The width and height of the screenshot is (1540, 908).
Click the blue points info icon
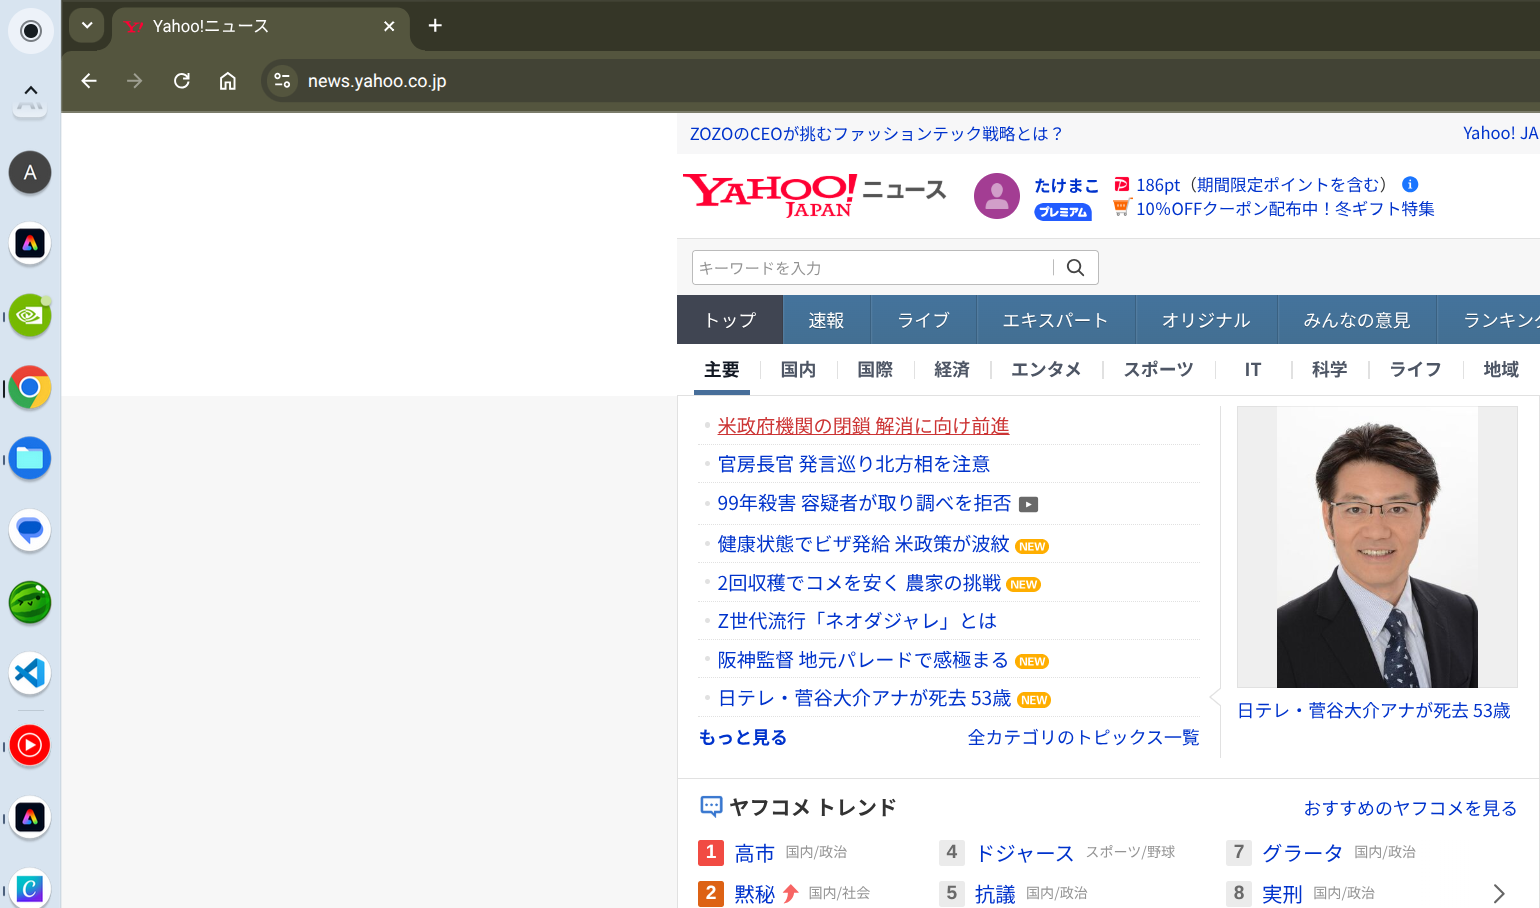1410,184
